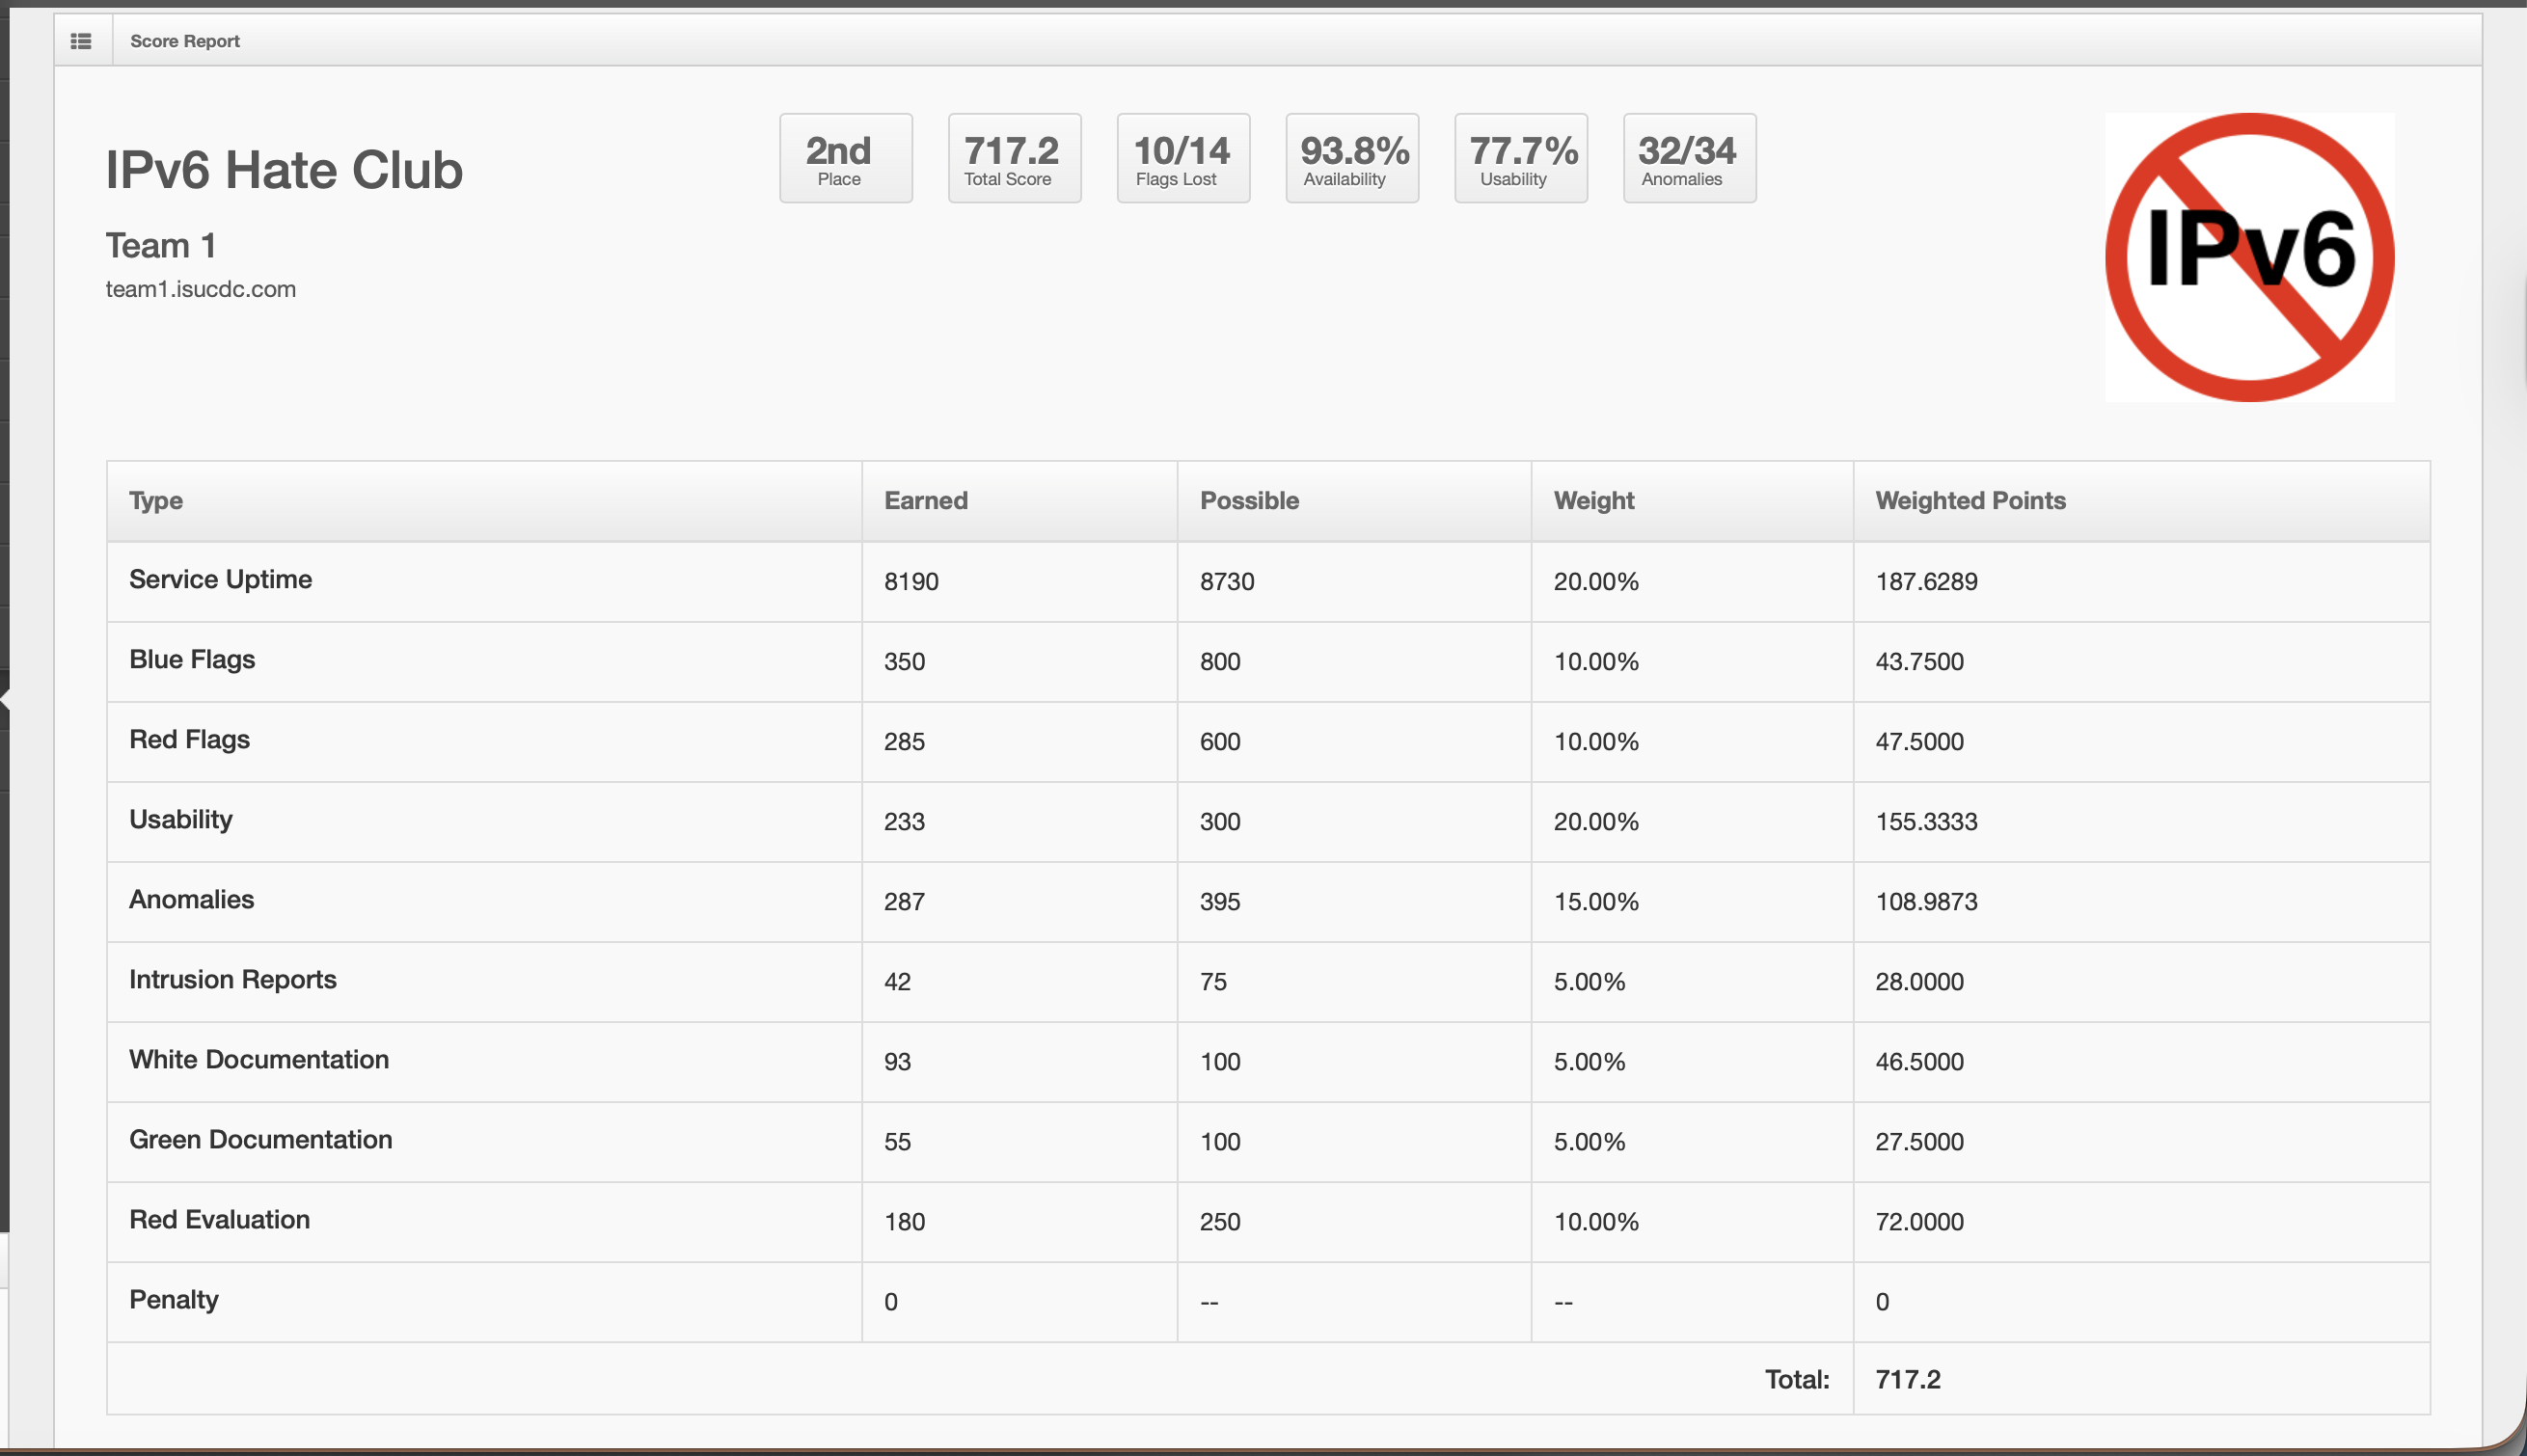Select the "2nd Place" stat box
This screenshot has height=1456, width=2527.
point(845,157)
